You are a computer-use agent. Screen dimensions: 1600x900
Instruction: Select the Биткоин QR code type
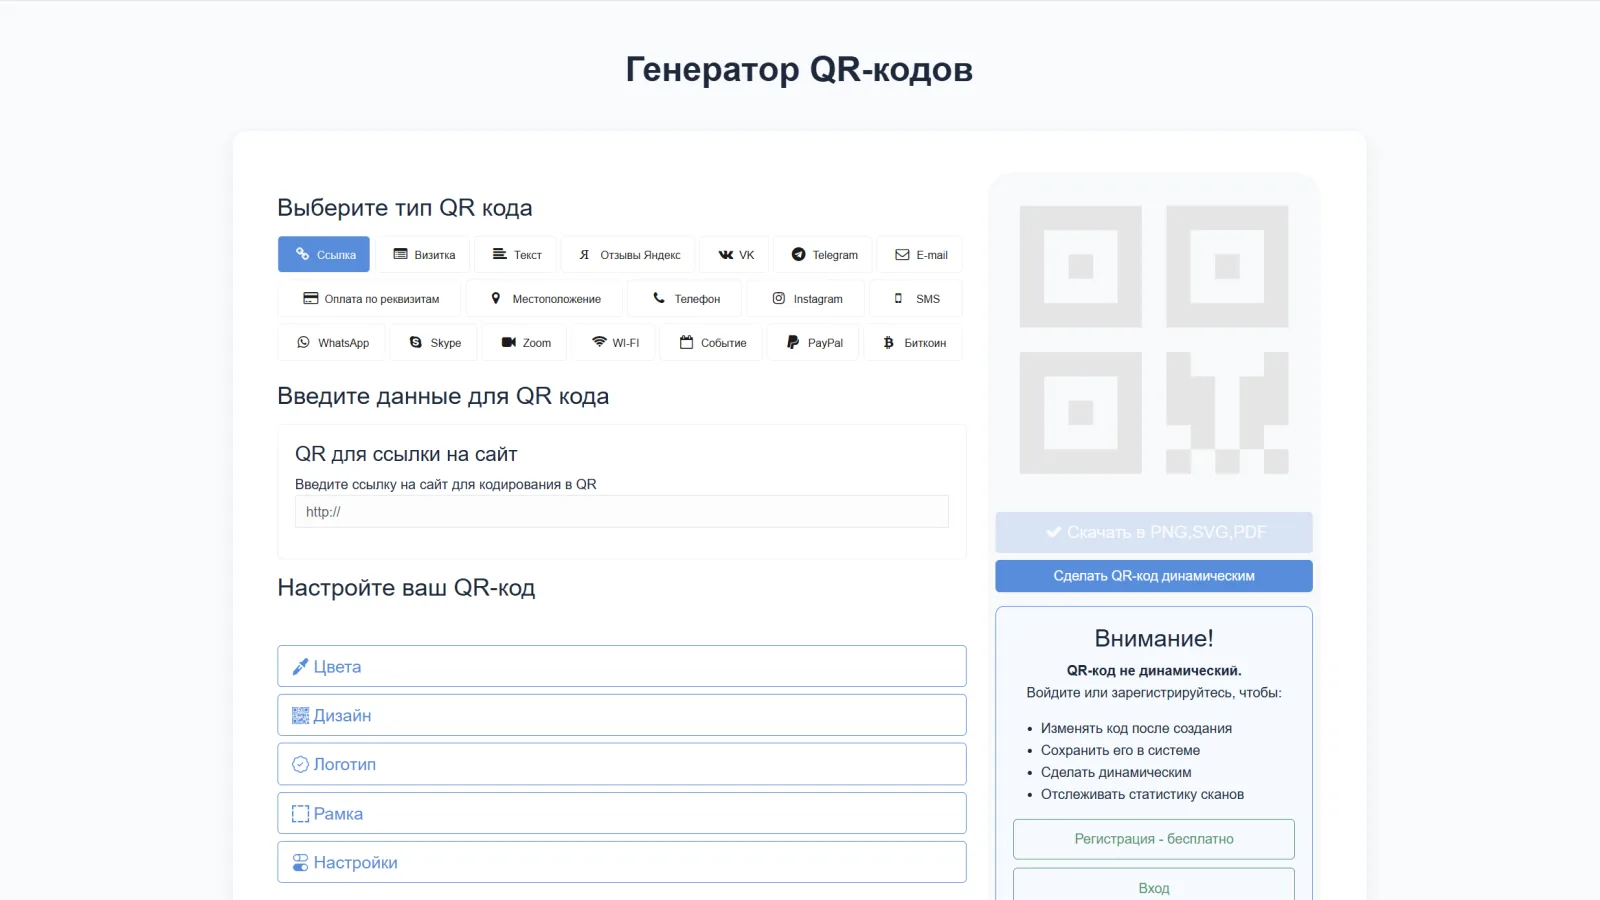(912, 342)
